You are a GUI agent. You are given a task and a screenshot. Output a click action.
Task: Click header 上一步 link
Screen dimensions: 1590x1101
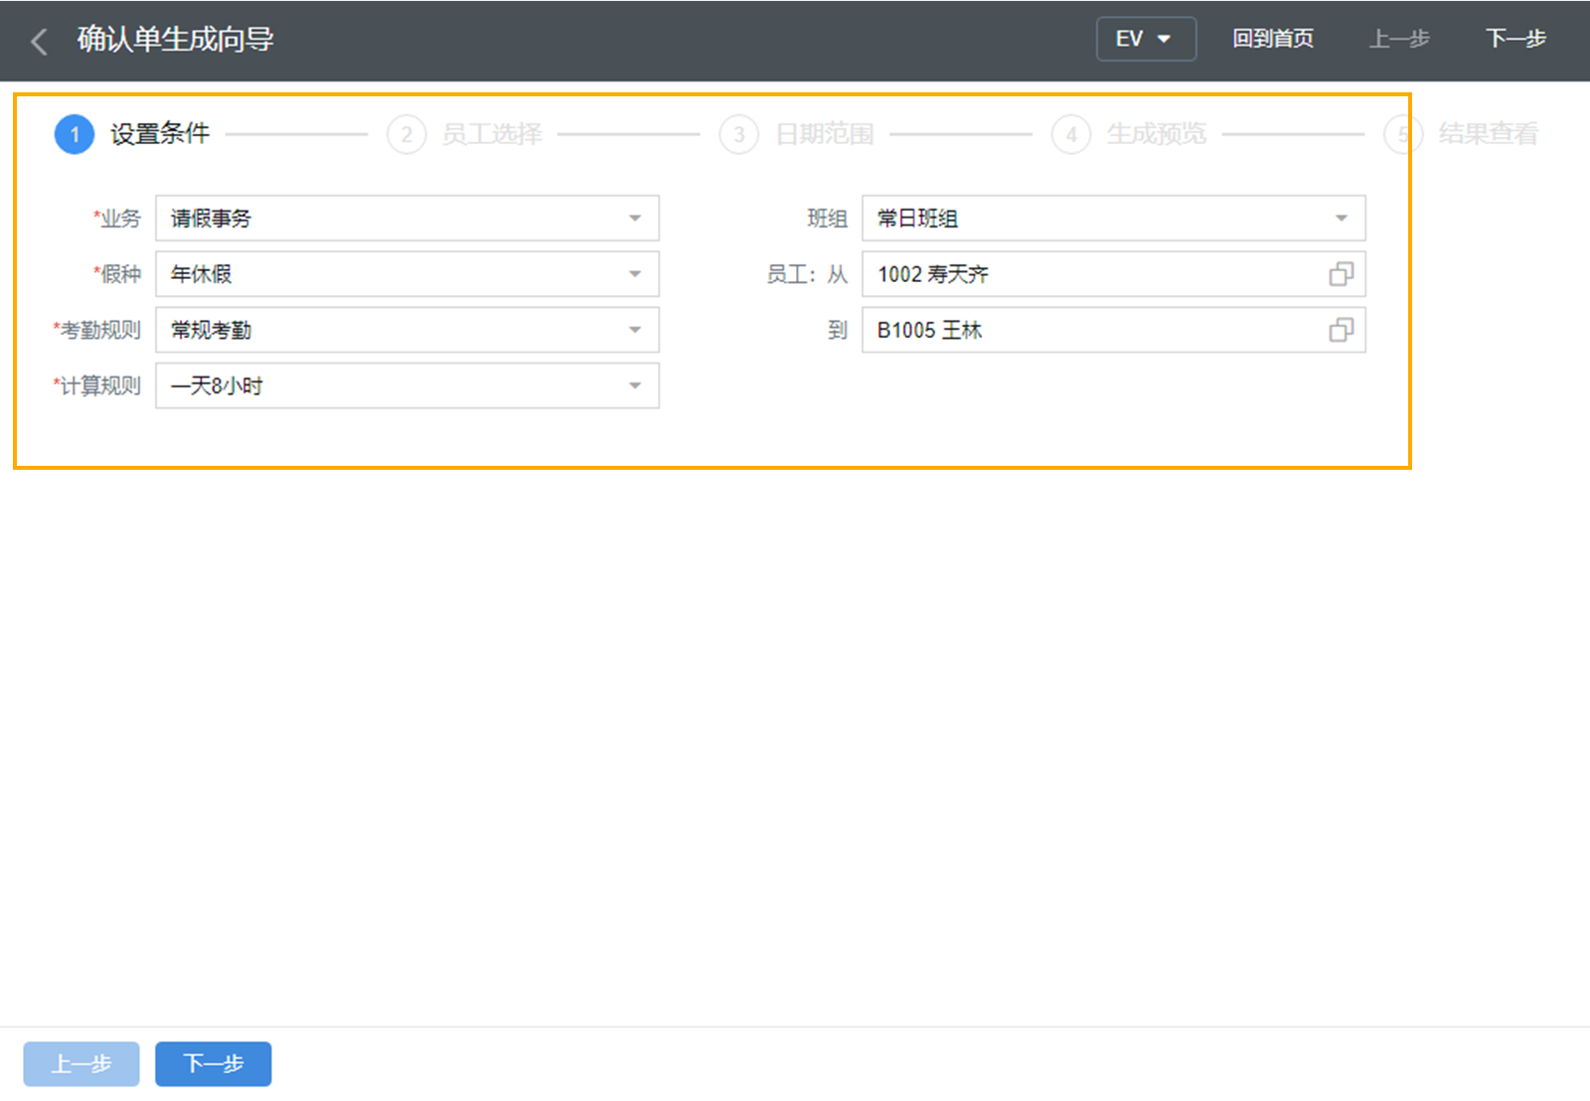tap(1399, 39)
